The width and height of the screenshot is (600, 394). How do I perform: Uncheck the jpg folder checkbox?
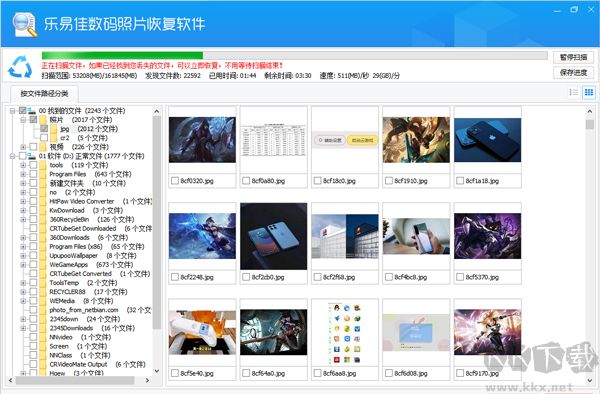pos(44,129)
